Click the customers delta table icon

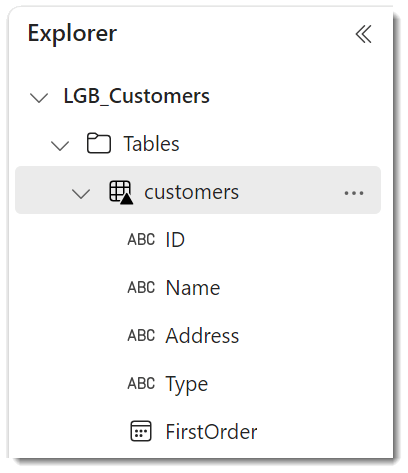121,192
